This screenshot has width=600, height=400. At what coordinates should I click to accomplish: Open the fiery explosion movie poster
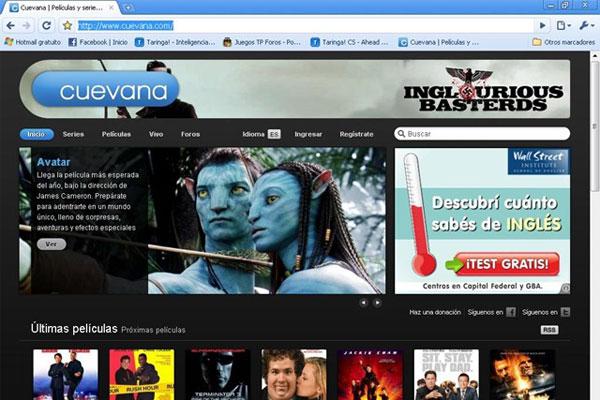522,374
